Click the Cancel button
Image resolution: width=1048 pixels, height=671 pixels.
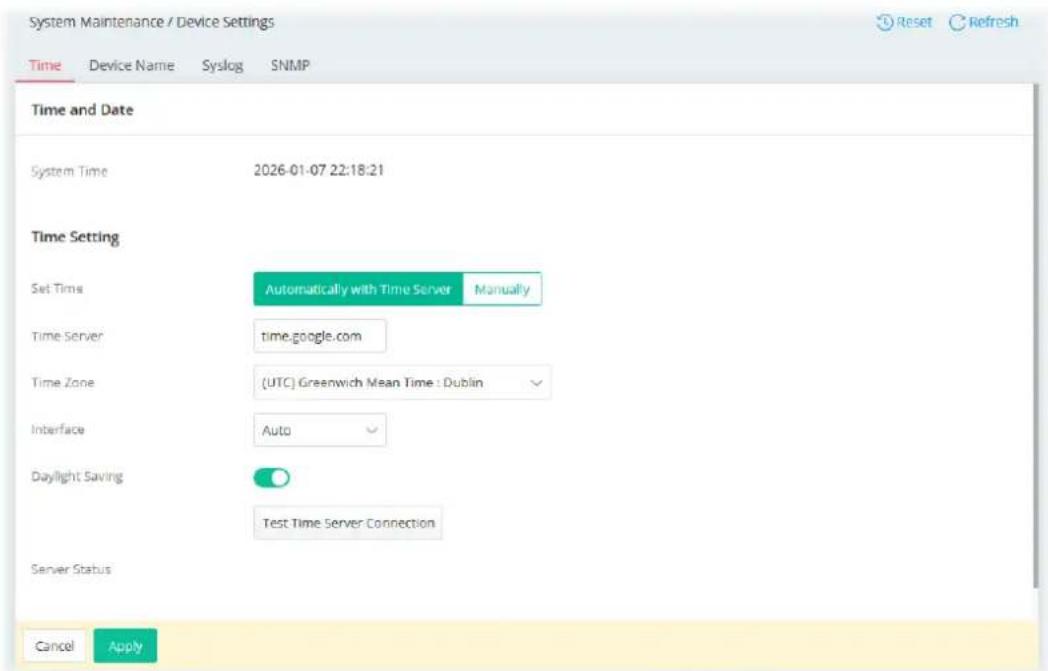(x=55, y=646)
